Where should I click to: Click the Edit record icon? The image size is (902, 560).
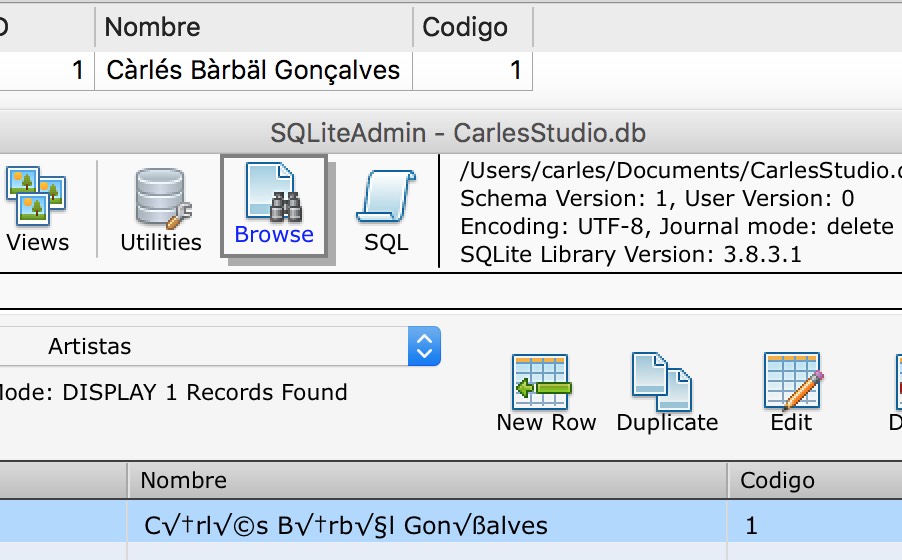[x=790, y=381]
